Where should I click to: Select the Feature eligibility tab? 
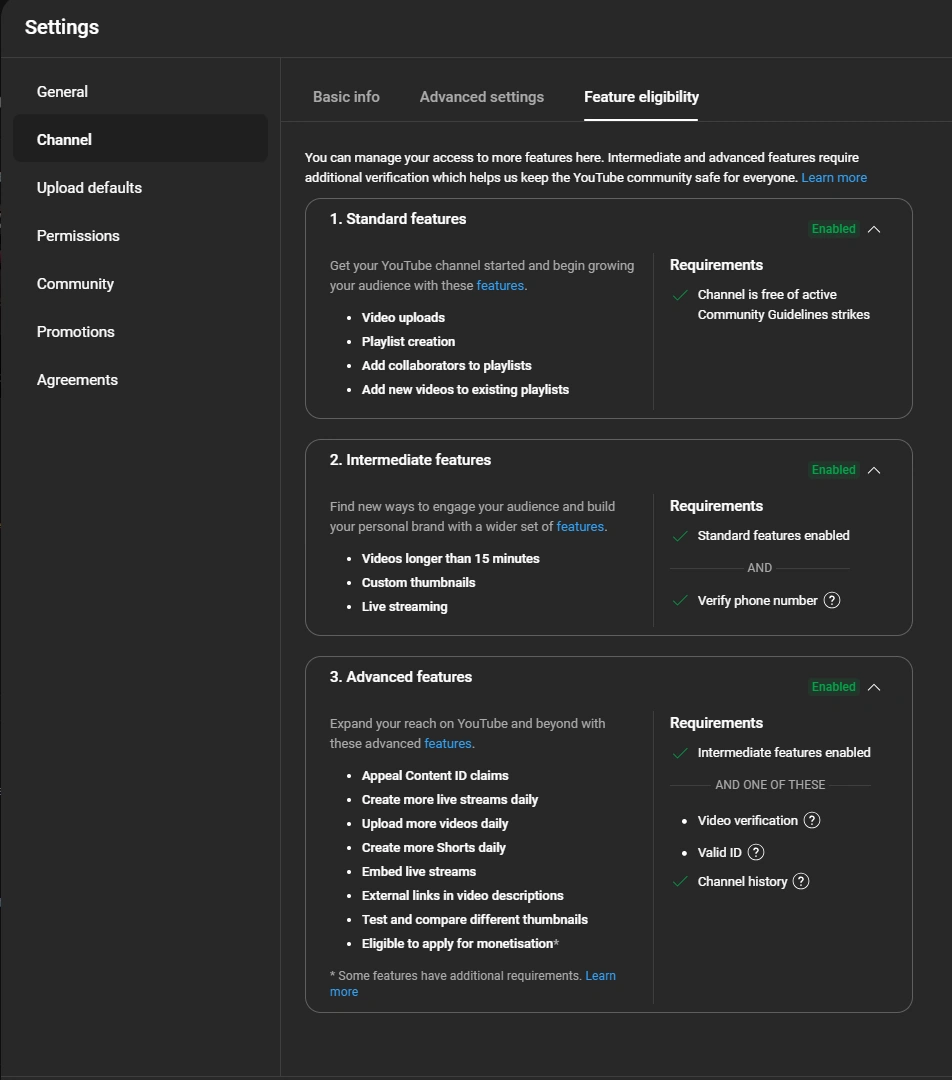click(x=641, y=97)
